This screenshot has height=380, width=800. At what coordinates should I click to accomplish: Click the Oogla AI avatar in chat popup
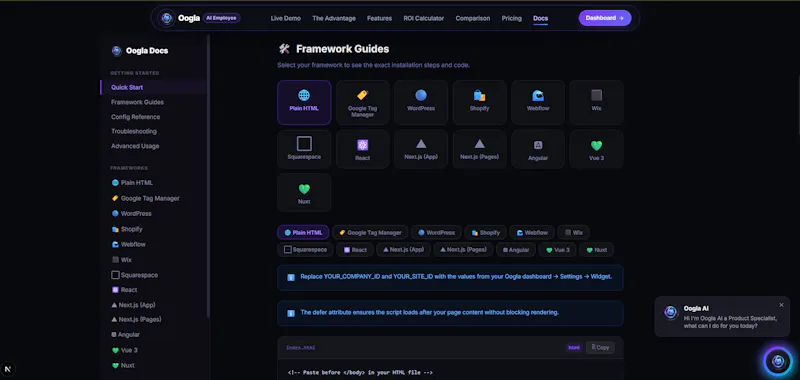(x=671, y=313)
